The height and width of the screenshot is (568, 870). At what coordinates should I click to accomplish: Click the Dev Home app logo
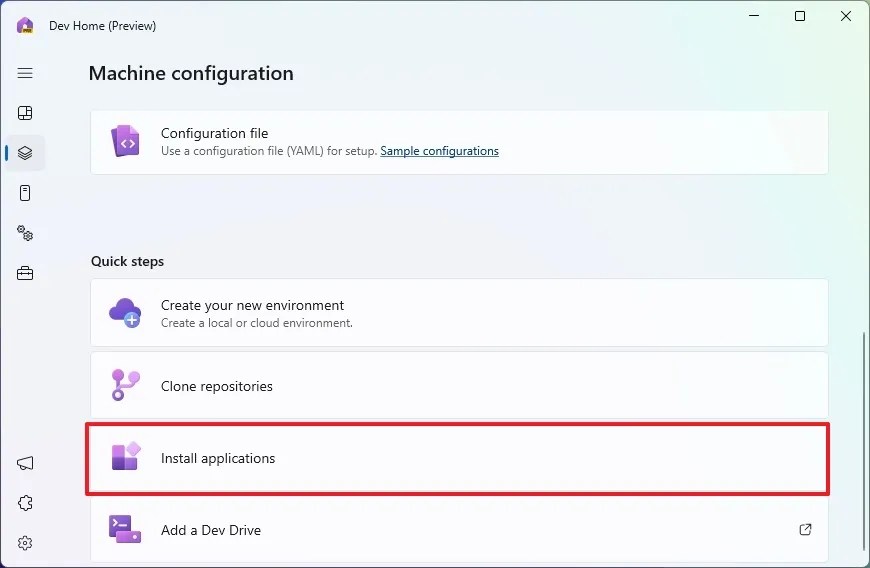[x=25, y=26]
